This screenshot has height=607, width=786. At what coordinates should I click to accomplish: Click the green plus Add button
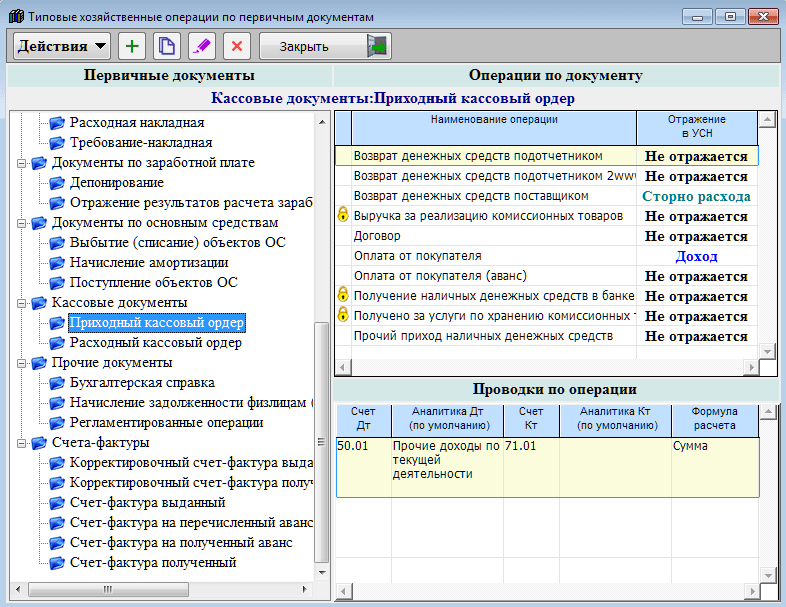[132, 47]
